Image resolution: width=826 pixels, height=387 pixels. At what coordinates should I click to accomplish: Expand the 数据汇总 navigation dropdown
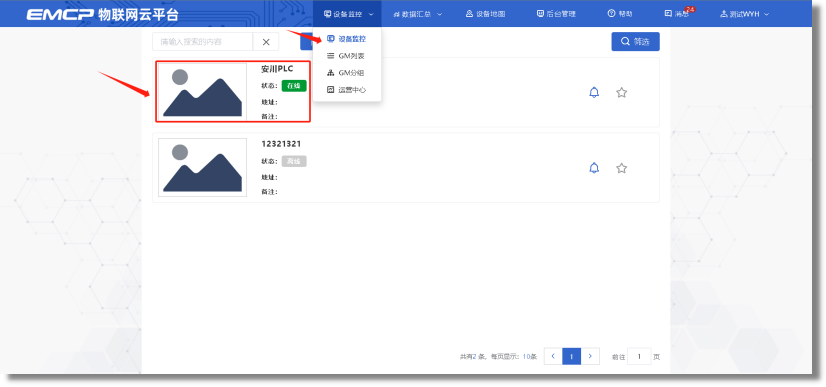pos(417,14)
